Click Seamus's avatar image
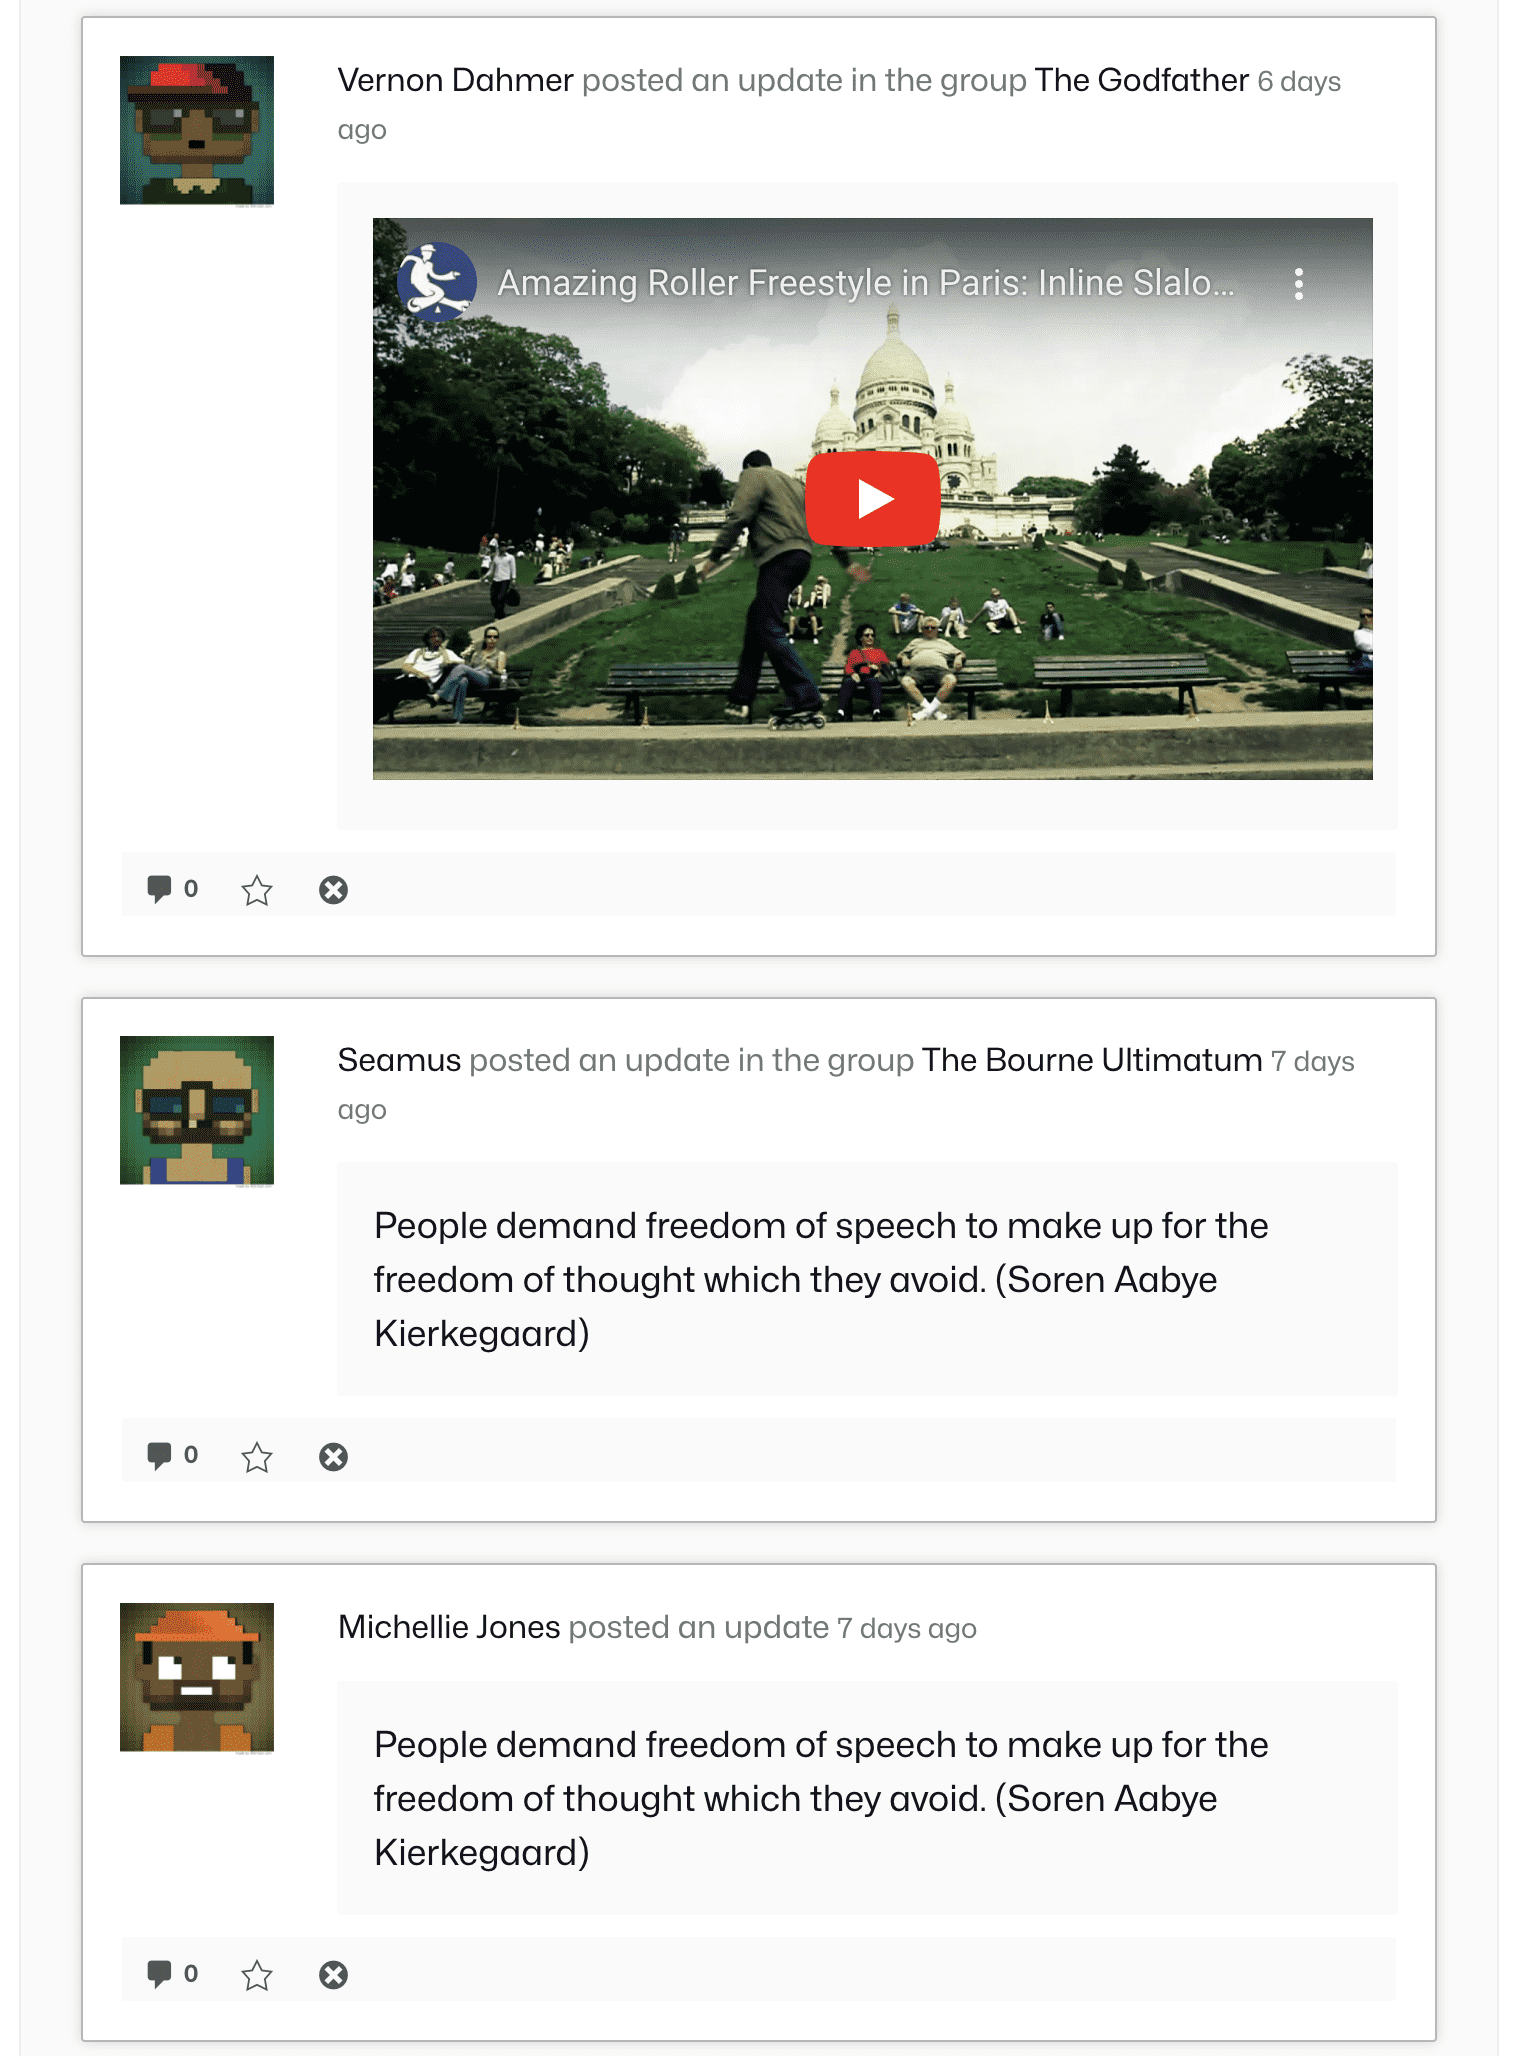Image resolution: width=1516 pixels, height=2056 pixels. click(x=197, y=1111)
